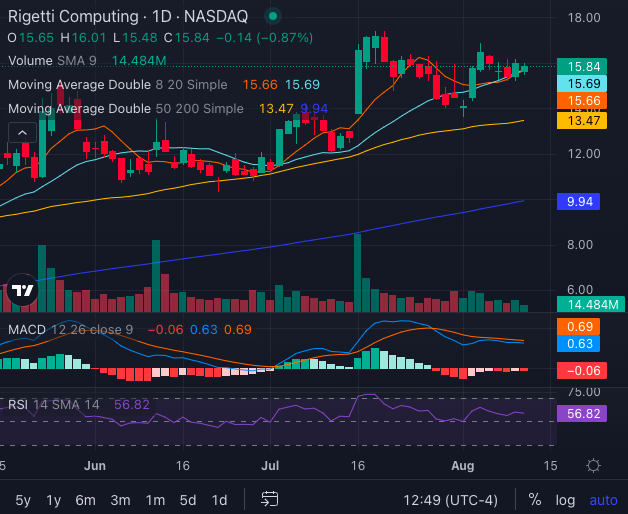Select the 3m time range
Viewport: 628px width, 514px height.
(120, 500)
